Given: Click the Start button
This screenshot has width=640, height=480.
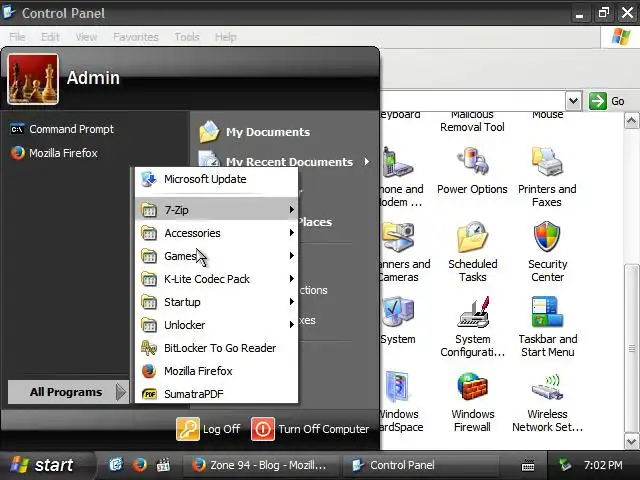Looking at the screenshot, I should (45, 465).
